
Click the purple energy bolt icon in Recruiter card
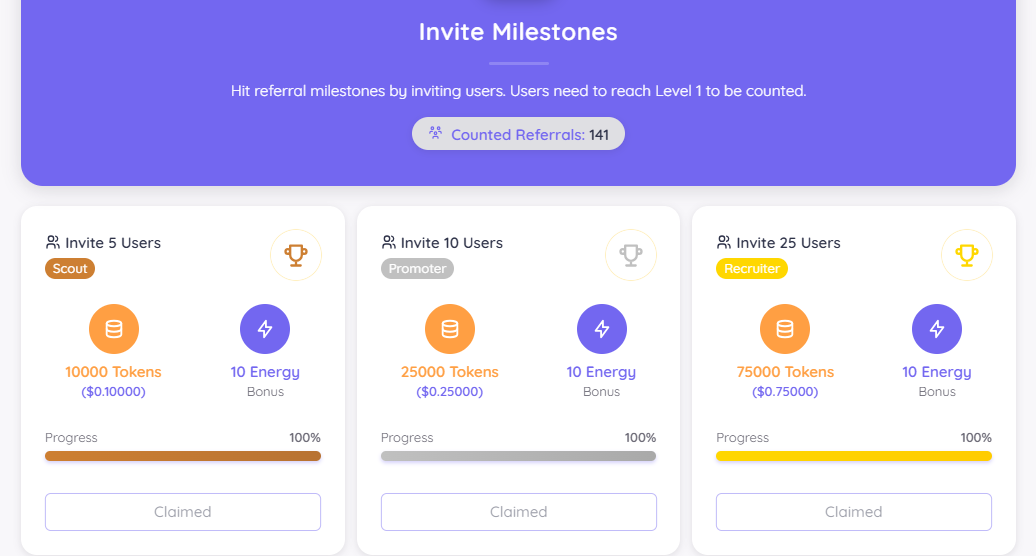pos(937,329)
